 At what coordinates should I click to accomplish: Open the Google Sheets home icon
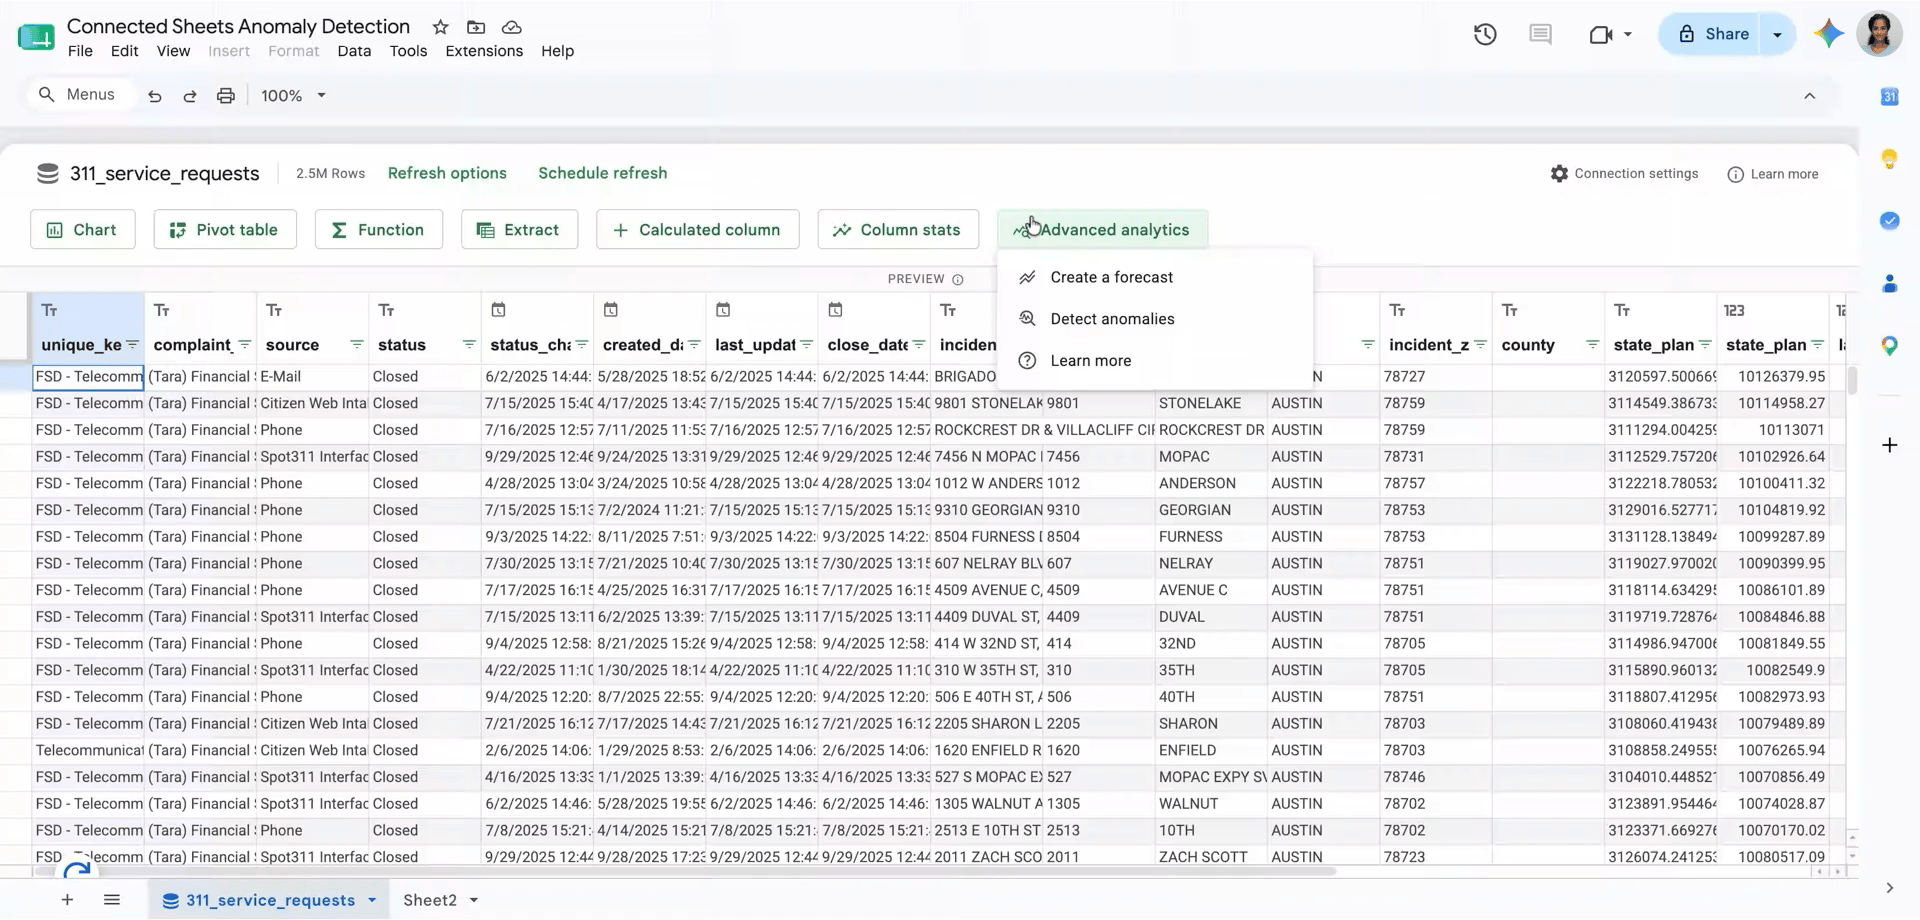click(x=36, y=37)
